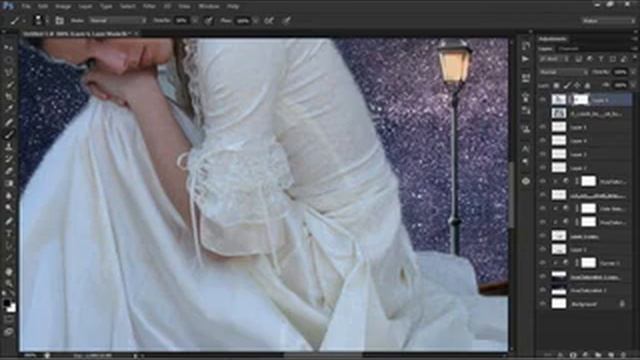Click the new adjustment layer icon
Screen dimensions: 640x360
[585, 355]
